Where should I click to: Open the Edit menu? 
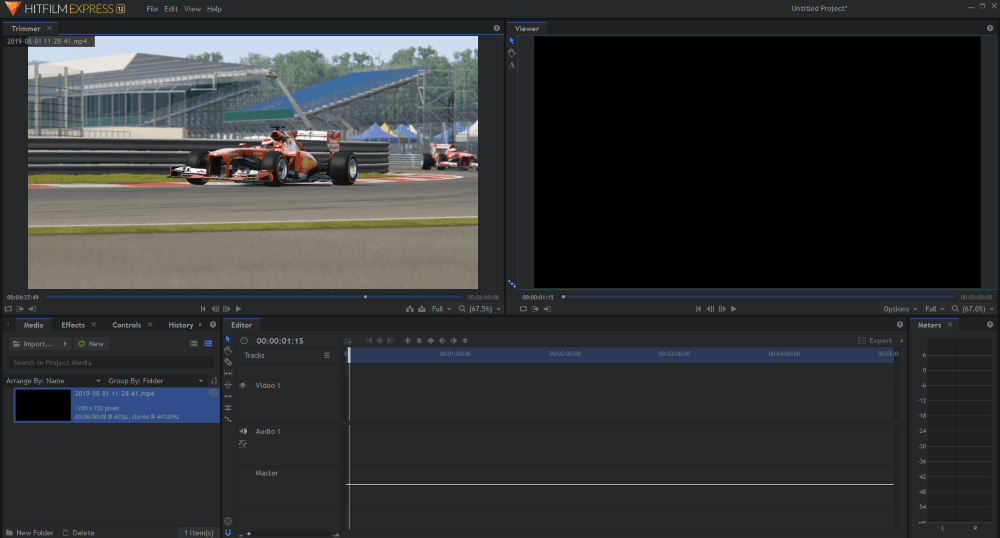(171, 9)
